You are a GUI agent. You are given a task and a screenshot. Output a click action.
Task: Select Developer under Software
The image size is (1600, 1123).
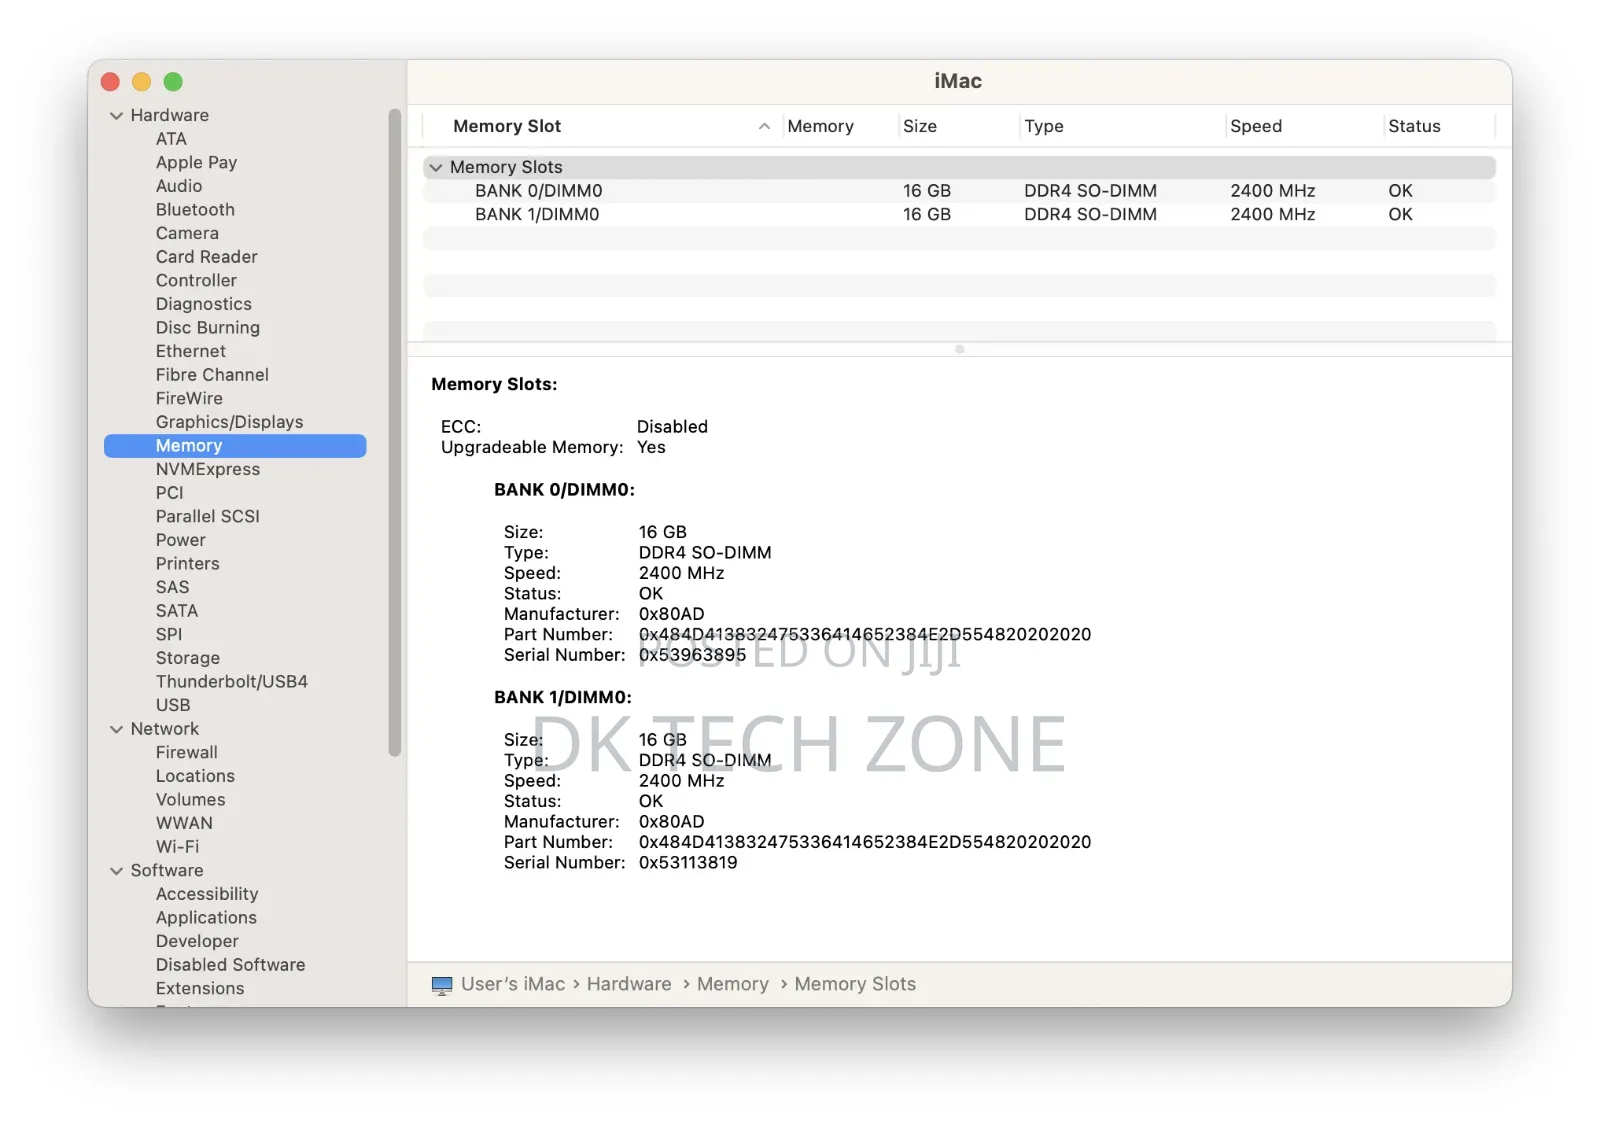[197, 941]
